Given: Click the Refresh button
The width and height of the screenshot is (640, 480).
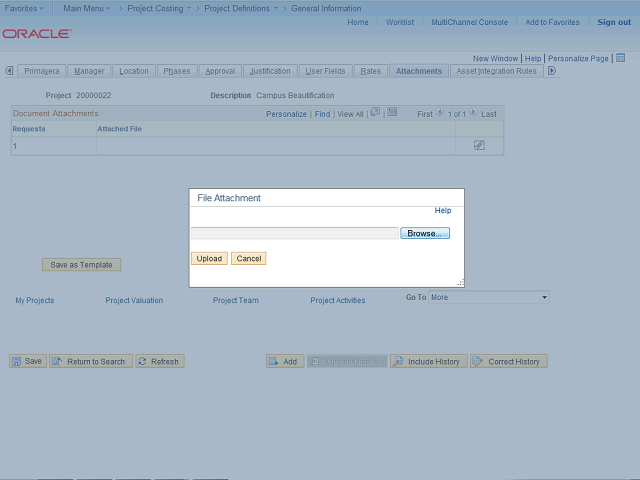Looking at the screenshot, I should [160, 361].
